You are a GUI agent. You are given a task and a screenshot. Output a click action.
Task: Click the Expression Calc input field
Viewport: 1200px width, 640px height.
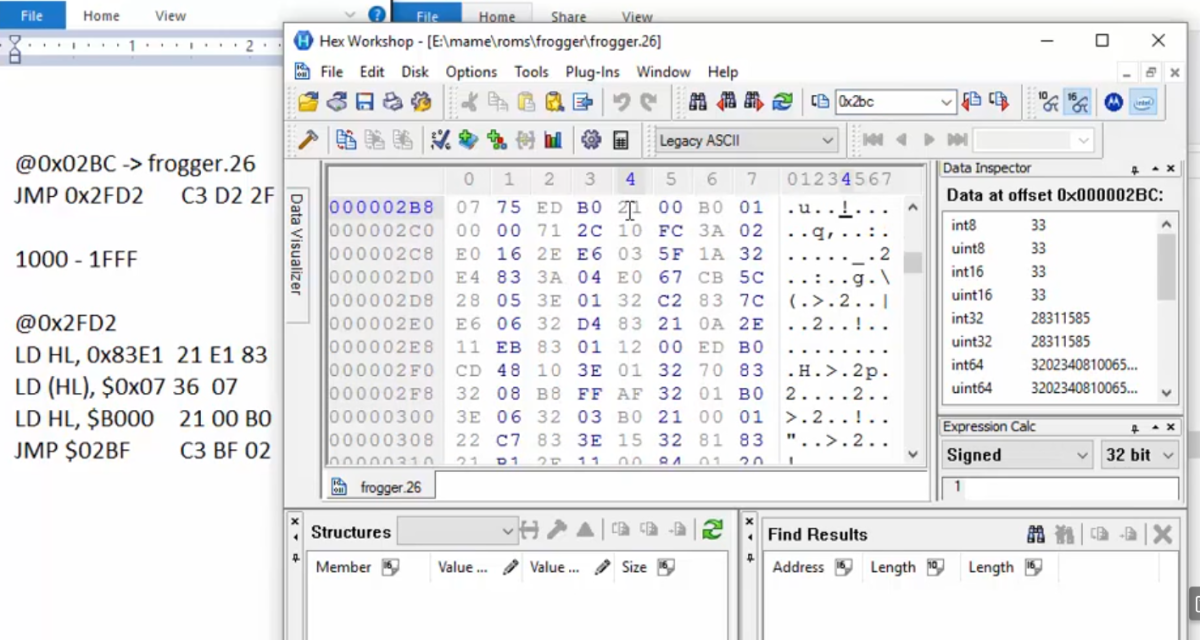(1060, 487)
